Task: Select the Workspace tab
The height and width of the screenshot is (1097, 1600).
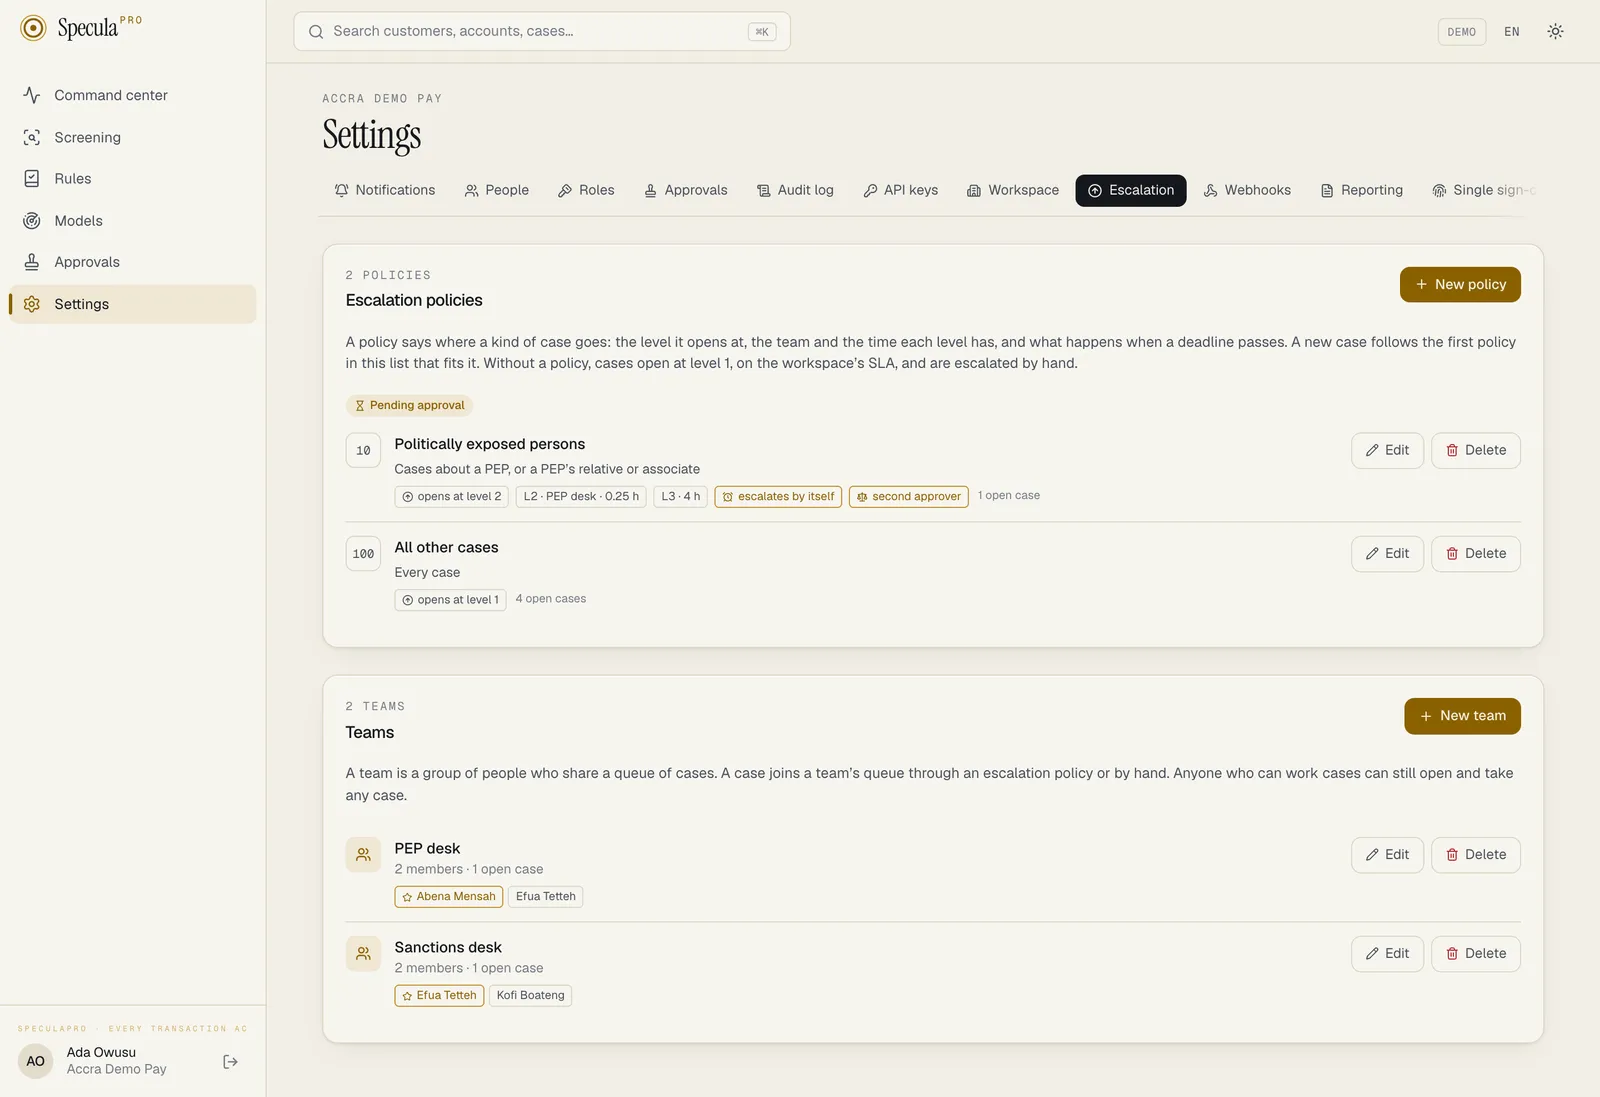Action: pyautogui.click(x=1013, y=190)
